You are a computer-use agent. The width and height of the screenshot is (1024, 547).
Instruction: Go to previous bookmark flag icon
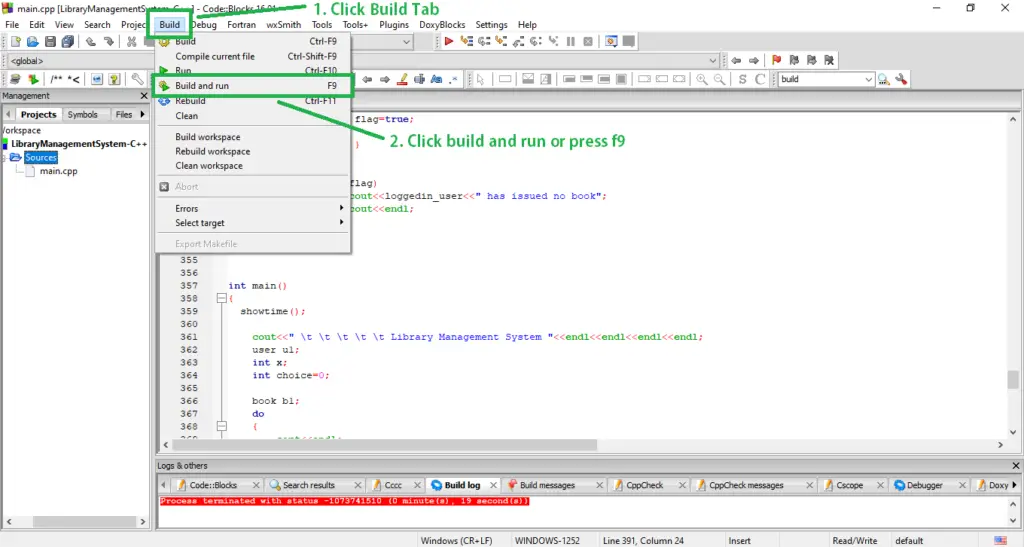tap(794, 60)
